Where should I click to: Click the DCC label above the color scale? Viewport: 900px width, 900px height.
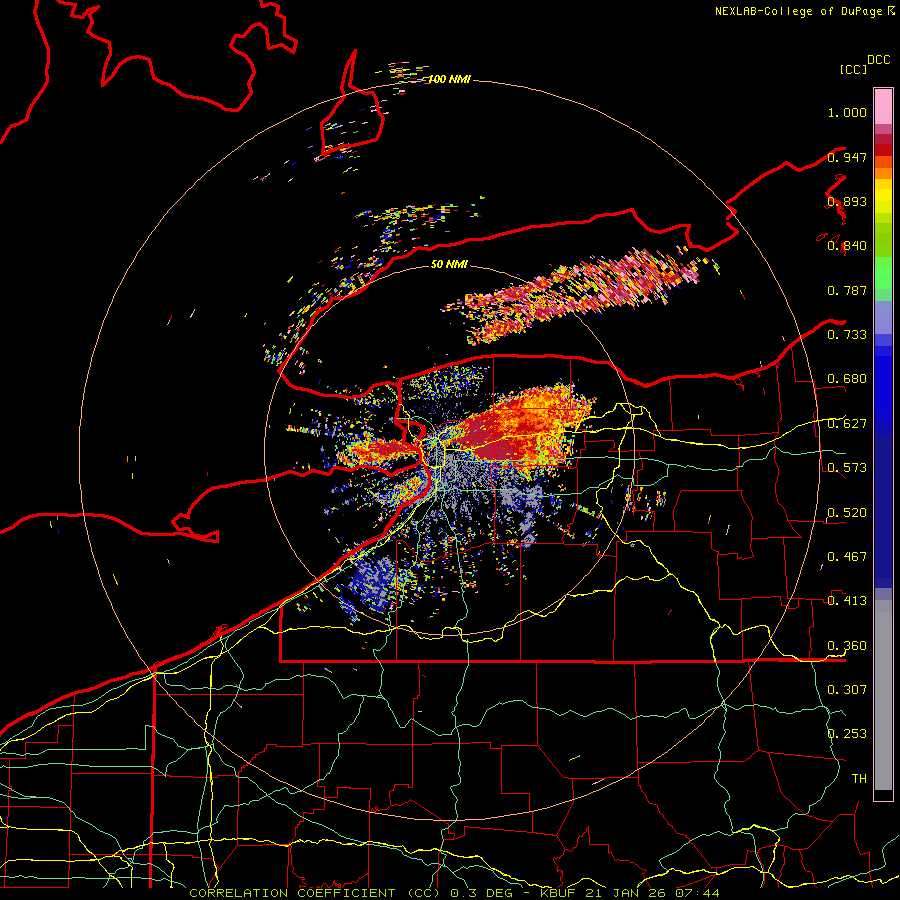pyautogui.click(x=878, y=60)
